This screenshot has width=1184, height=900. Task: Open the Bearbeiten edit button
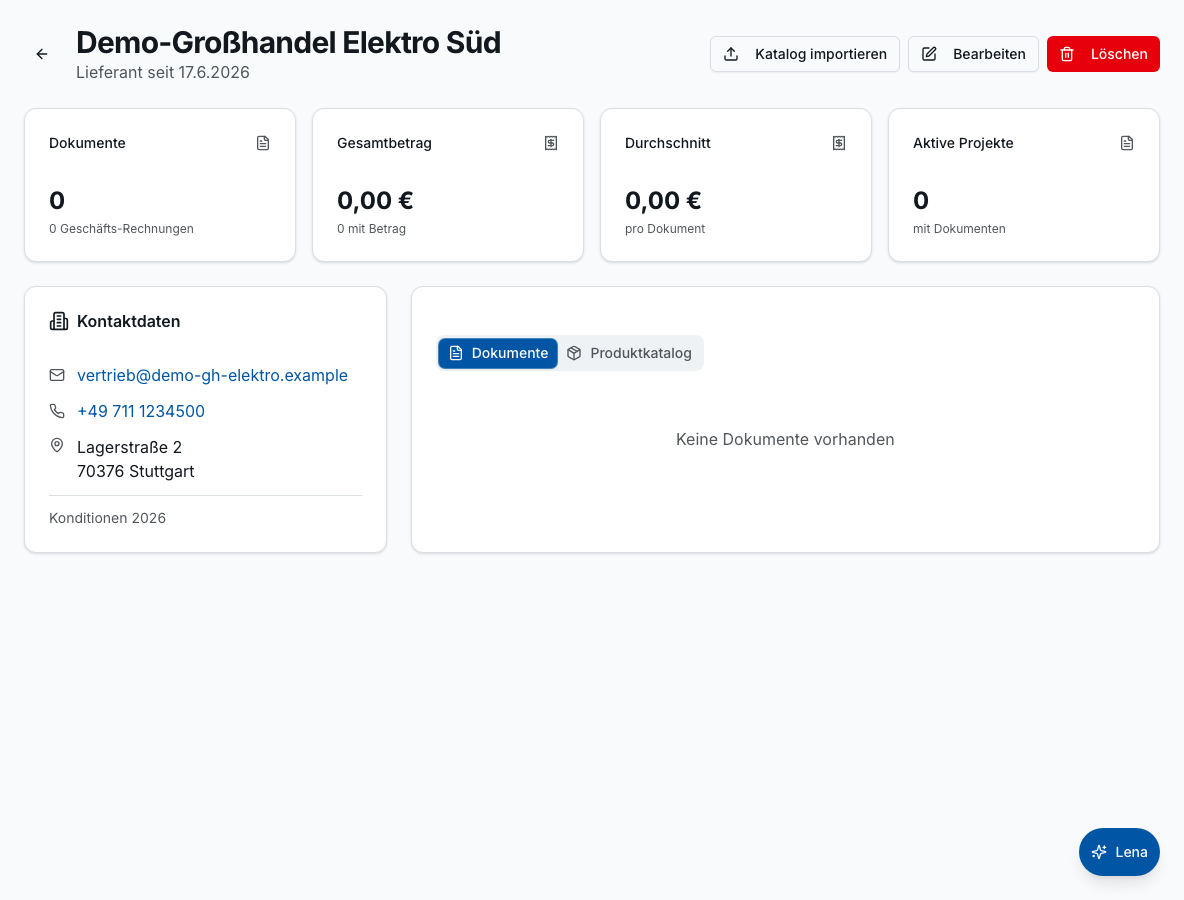[x=973, y=54]
